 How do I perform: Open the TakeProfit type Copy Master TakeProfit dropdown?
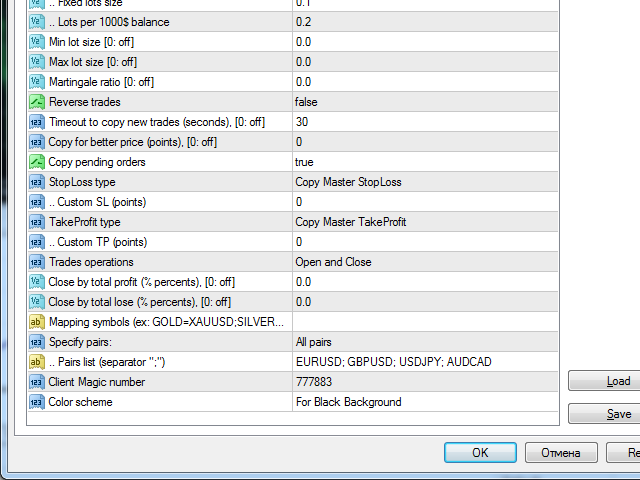(x=425, y=222)
